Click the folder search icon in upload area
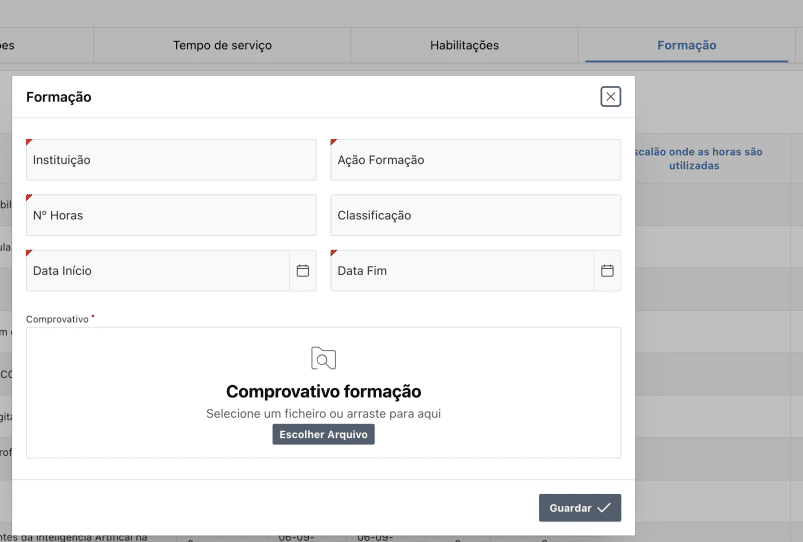803x542 pixels. click(x=323, y=358)
